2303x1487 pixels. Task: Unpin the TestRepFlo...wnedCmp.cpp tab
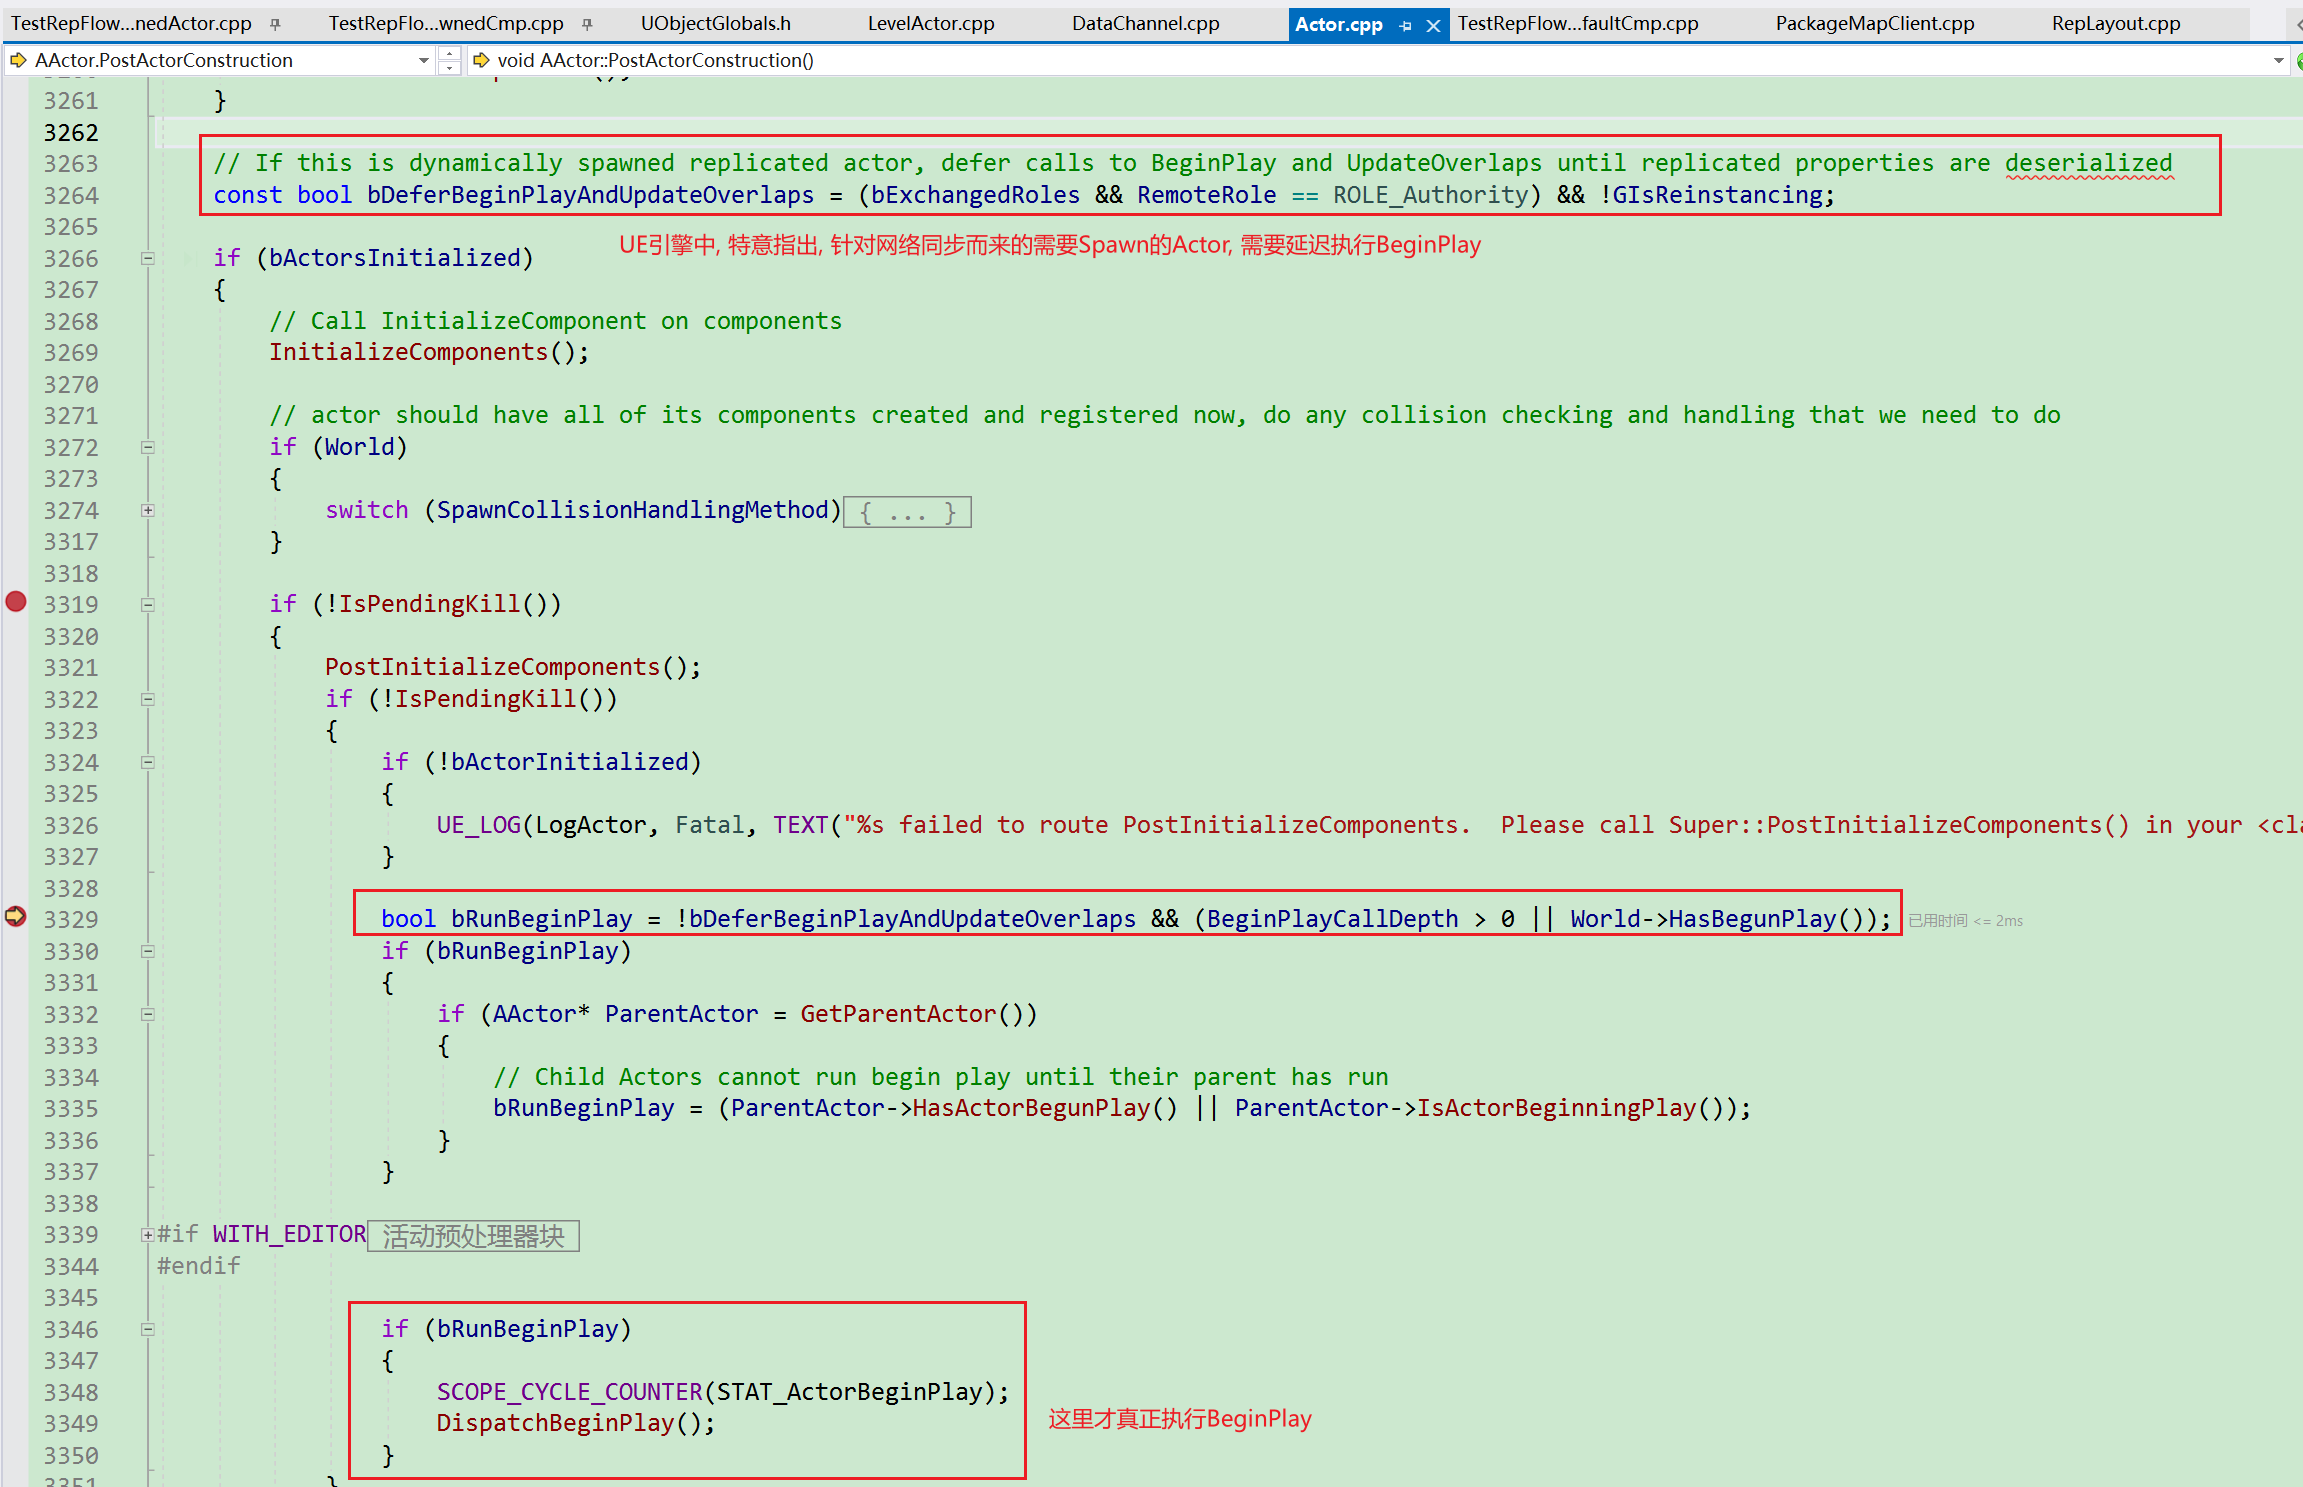coord(587,24)
